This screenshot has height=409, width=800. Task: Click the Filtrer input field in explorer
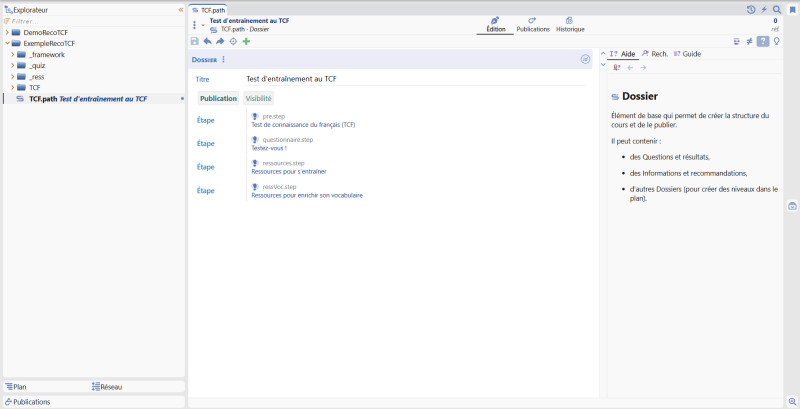[x=94, y=21]
